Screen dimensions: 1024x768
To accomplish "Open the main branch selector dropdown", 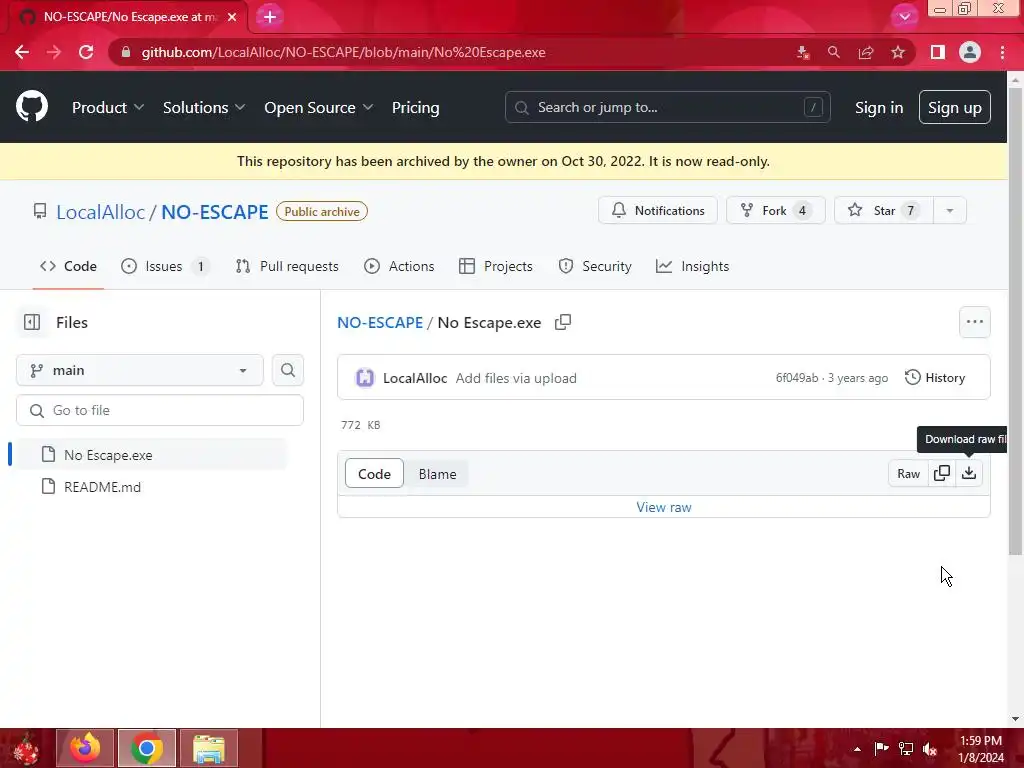I will 140,370.
